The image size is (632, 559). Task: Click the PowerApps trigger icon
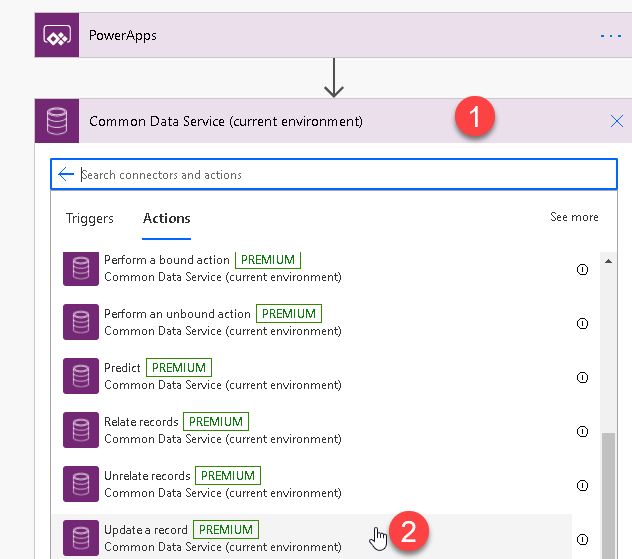point(55,36)
